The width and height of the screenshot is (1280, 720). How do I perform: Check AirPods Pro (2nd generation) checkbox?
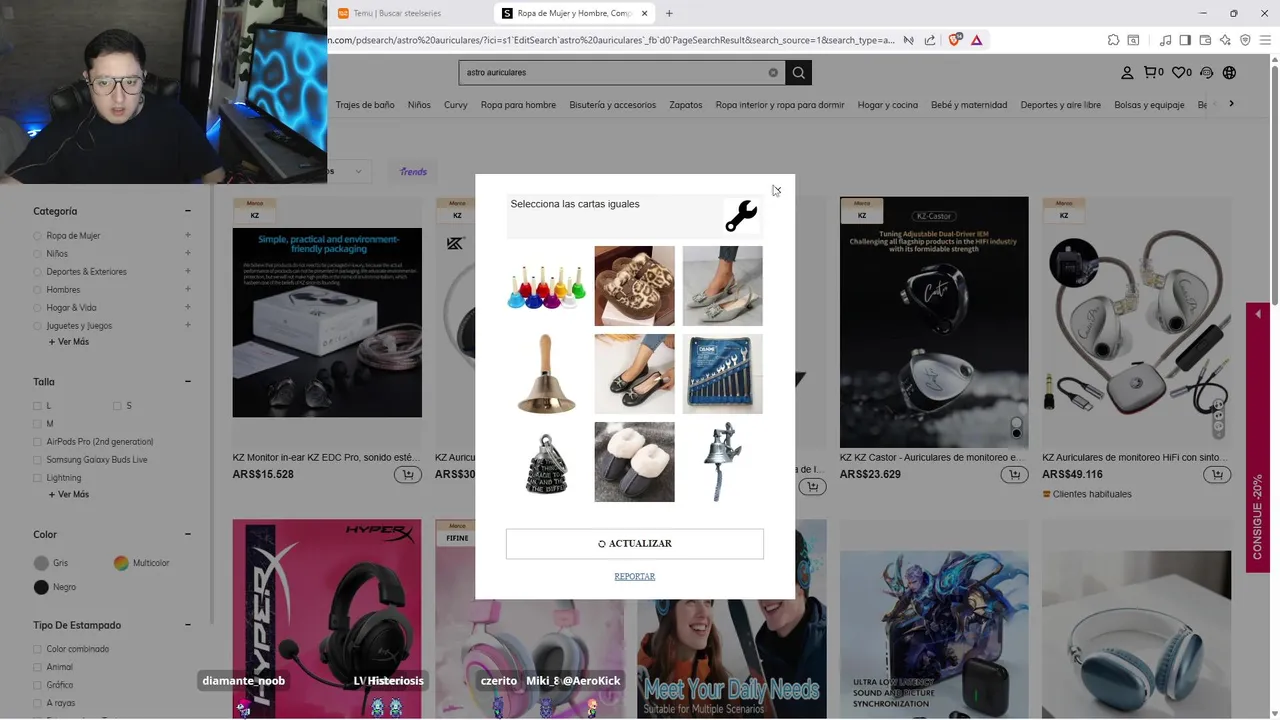coord(38,442)
